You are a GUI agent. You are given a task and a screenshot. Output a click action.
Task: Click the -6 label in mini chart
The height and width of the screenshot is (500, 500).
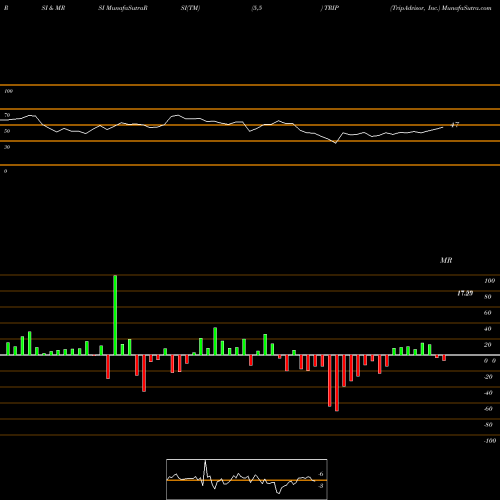coord(320,474)
